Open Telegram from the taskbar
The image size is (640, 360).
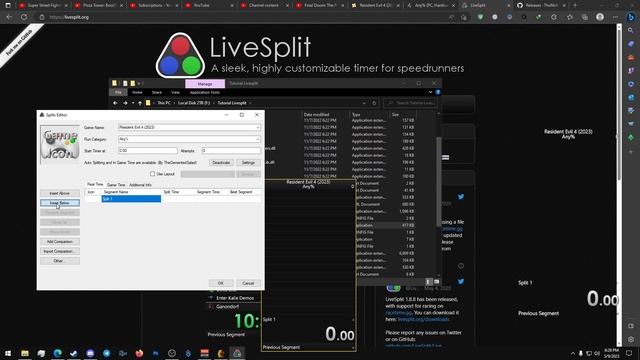(107, 353)
